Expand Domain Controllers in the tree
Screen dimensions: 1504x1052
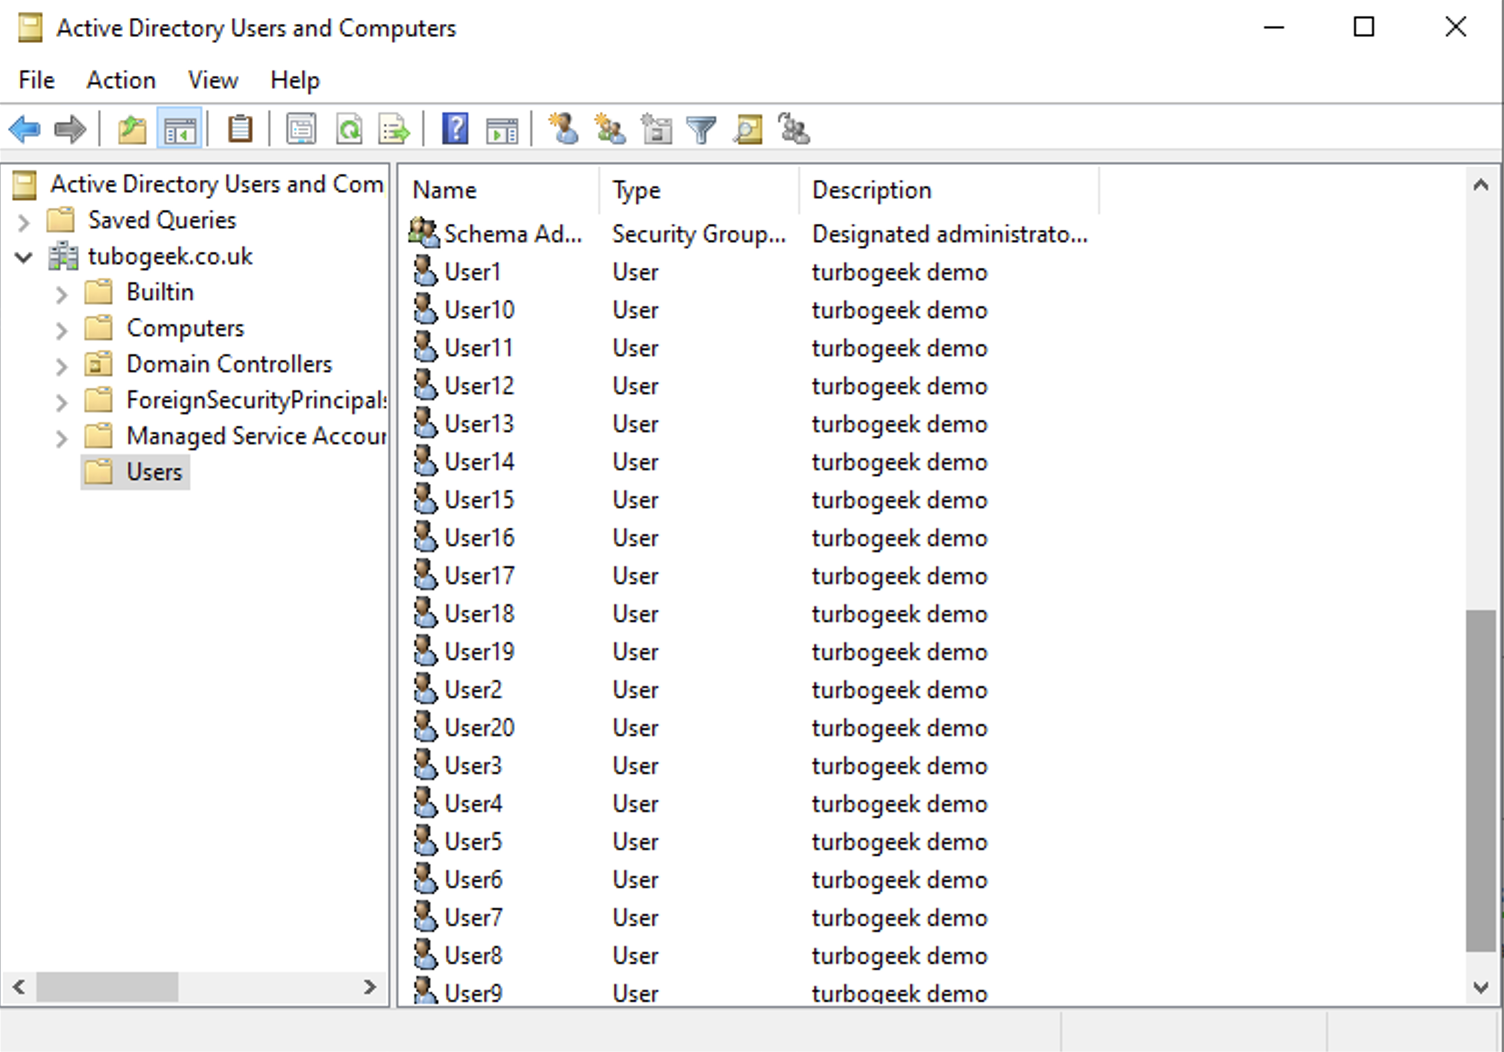(62, 364)
